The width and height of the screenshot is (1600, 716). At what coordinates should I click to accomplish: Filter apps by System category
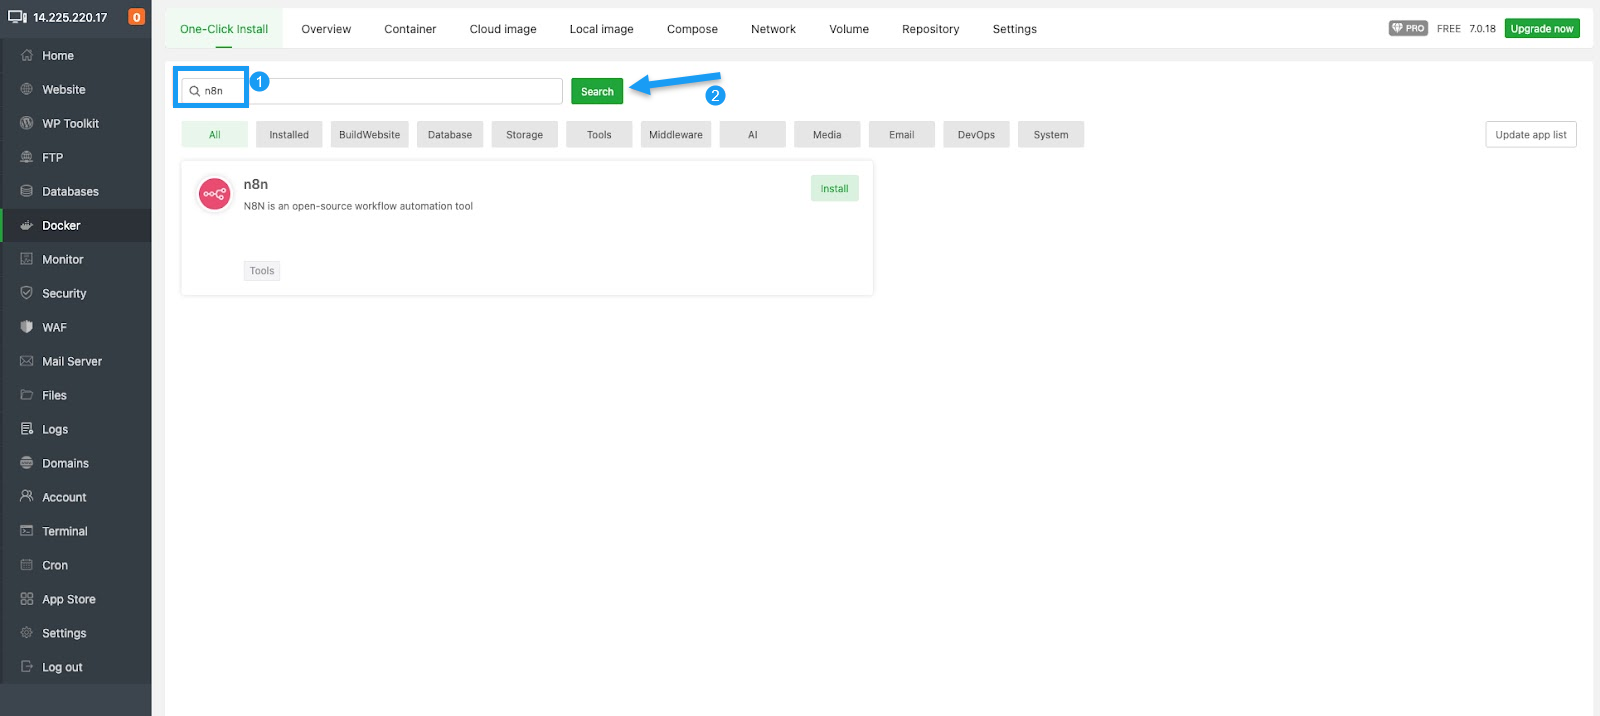1051,135
